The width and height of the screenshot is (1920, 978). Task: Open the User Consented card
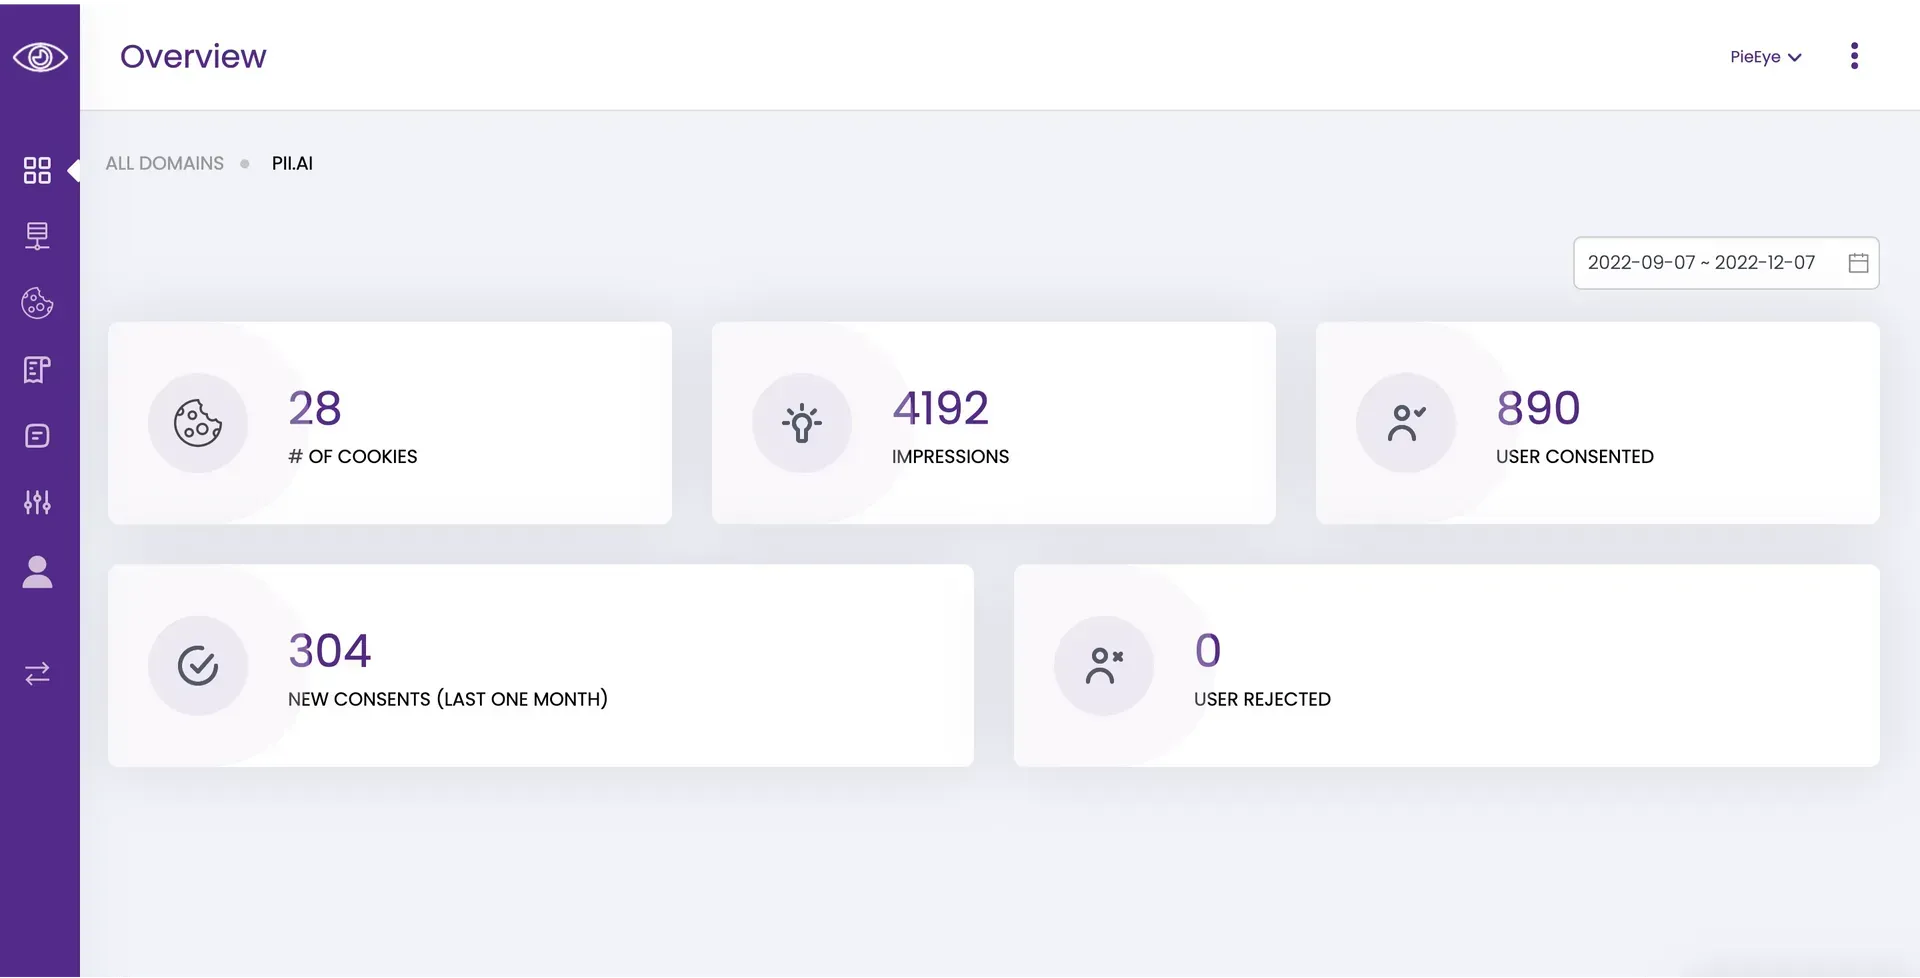1598,423
